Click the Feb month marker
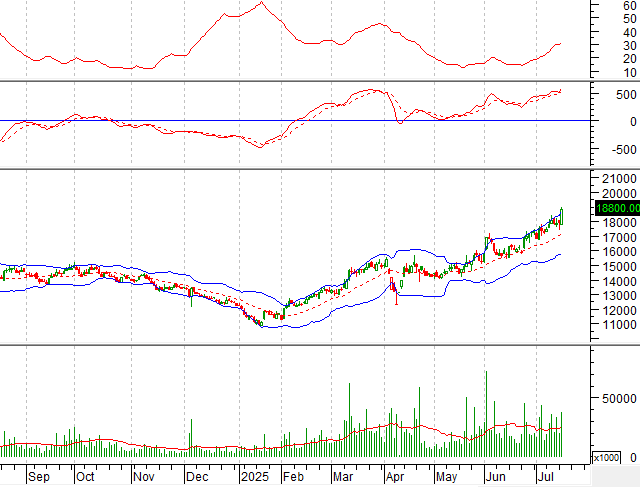Viewport: 640px width, 487px height. click(292, 478)
